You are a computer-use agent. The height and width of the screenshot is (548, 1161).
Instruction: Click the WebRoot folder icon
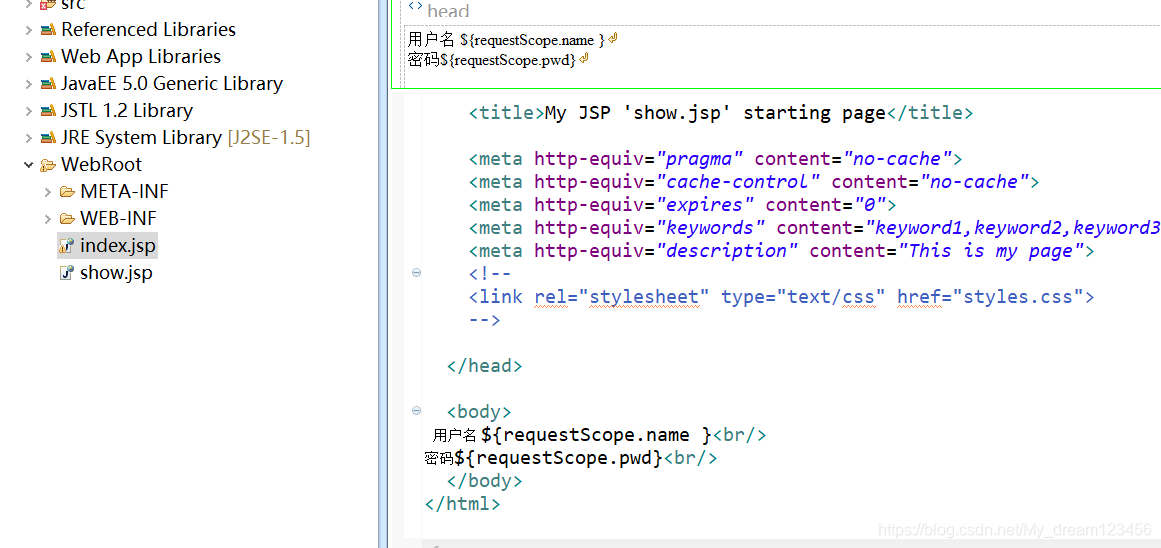click(48, 165)
